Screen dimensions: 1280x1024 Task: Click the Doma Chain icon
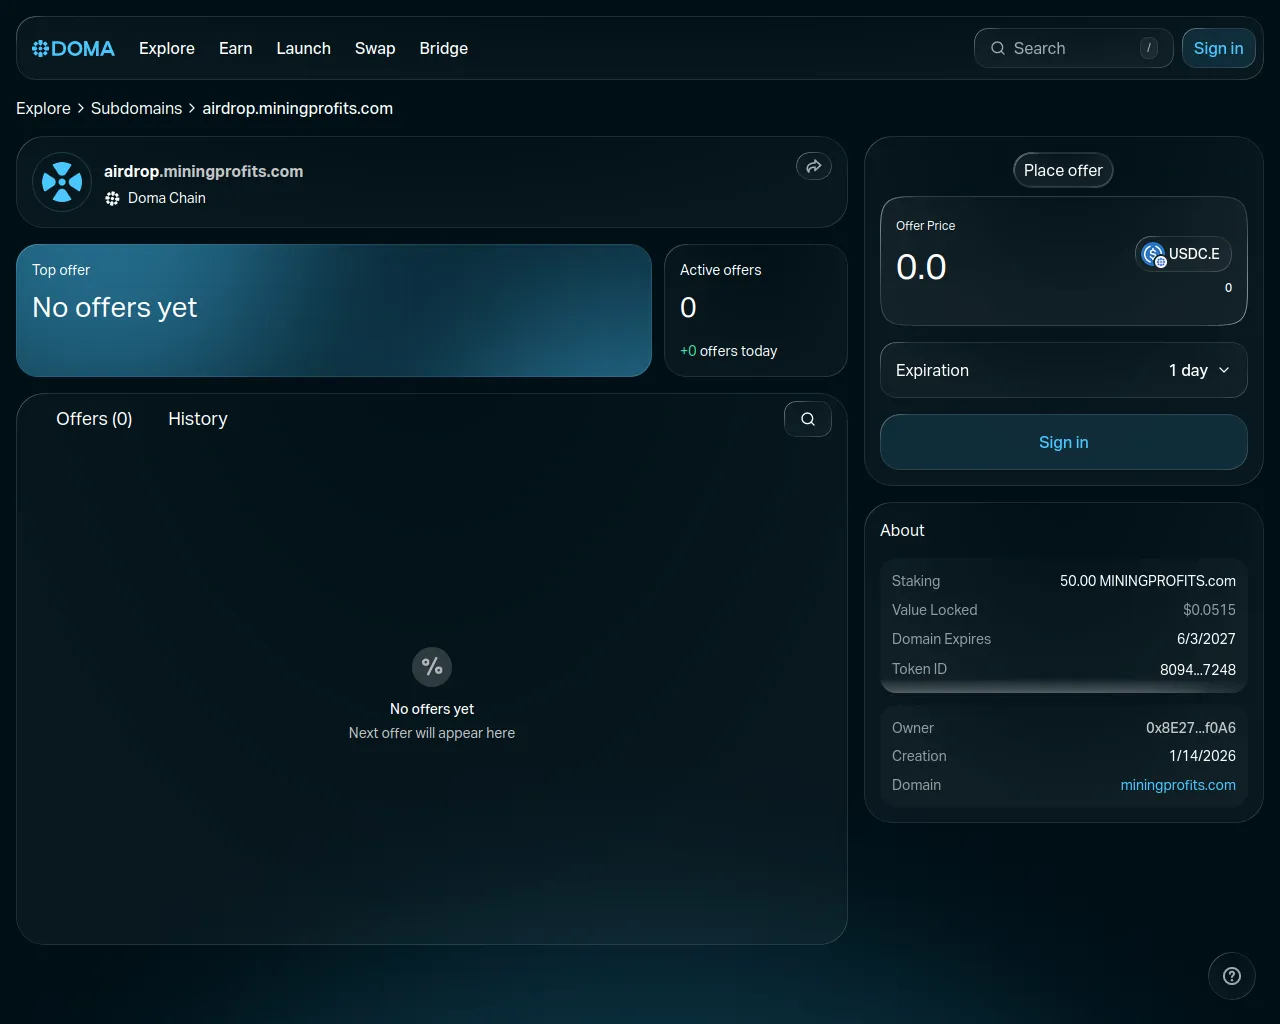point(112,198)
